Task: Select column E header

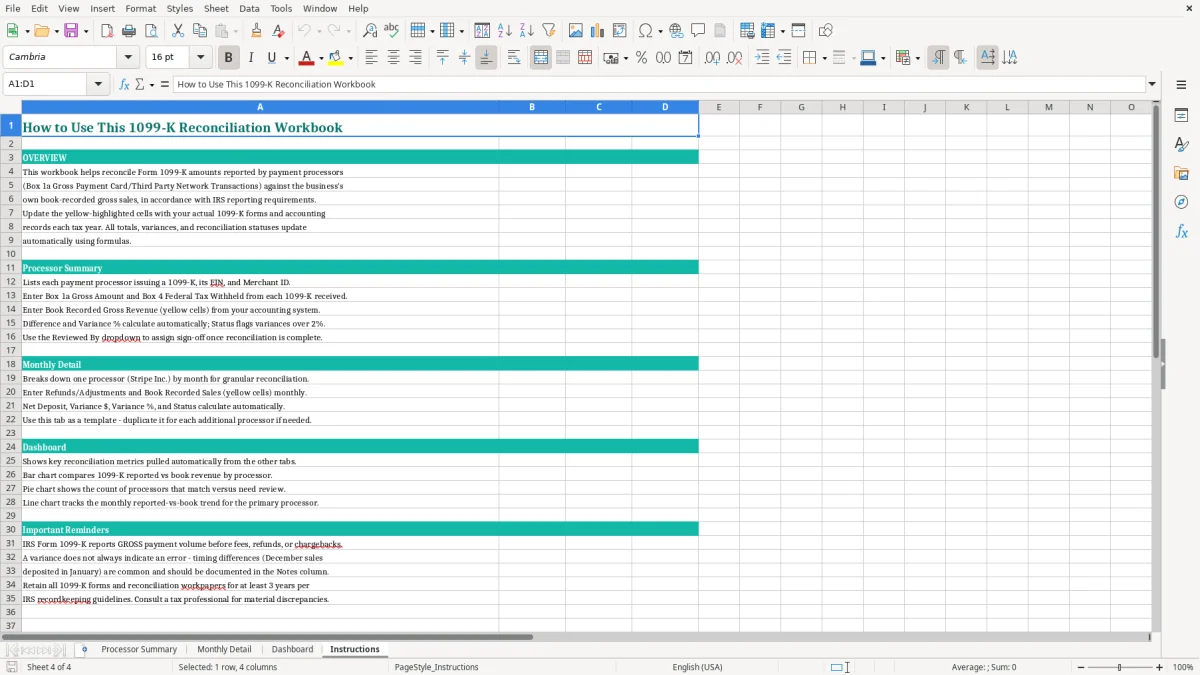Action: pyautogui.click(x=718, y=107)
